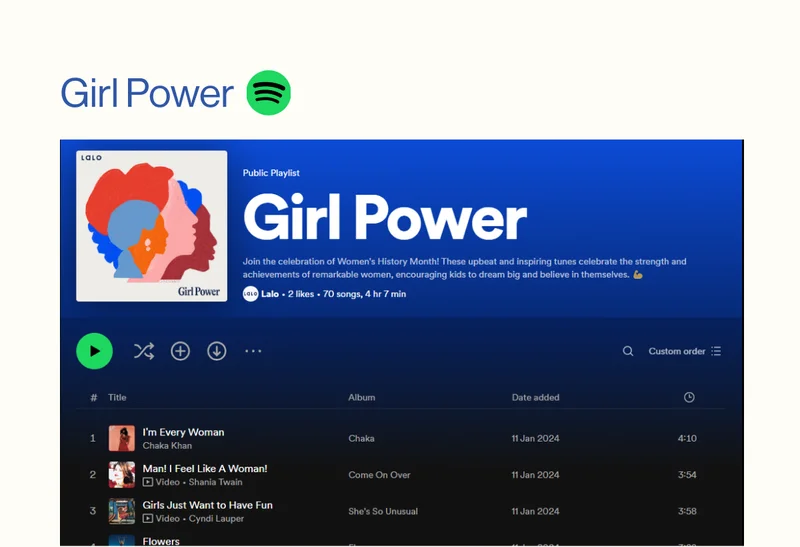The height and width of the screenshot is (547, 800).
Task: Select Girls Just Want to Have Fun
Action: point(208,505)
